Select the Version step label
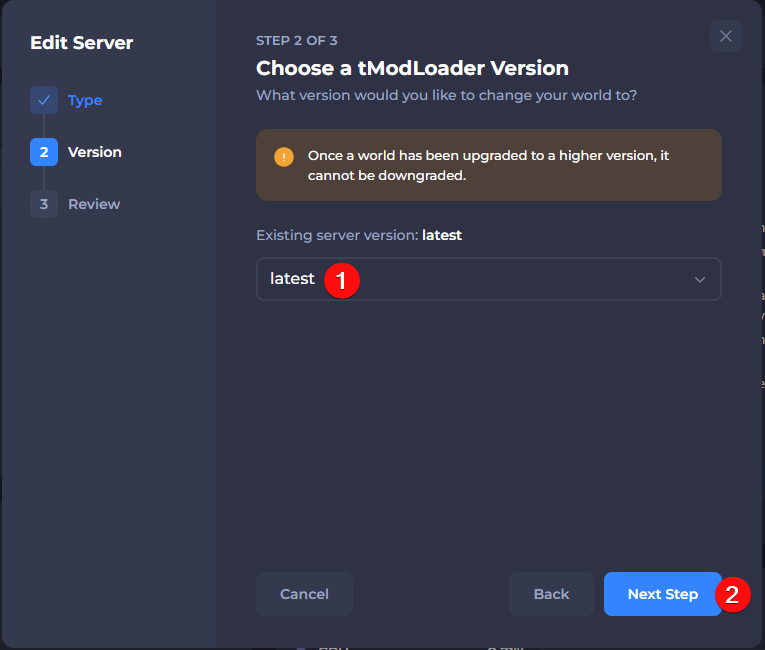This screenshot has width=765, height=650. 95,152
